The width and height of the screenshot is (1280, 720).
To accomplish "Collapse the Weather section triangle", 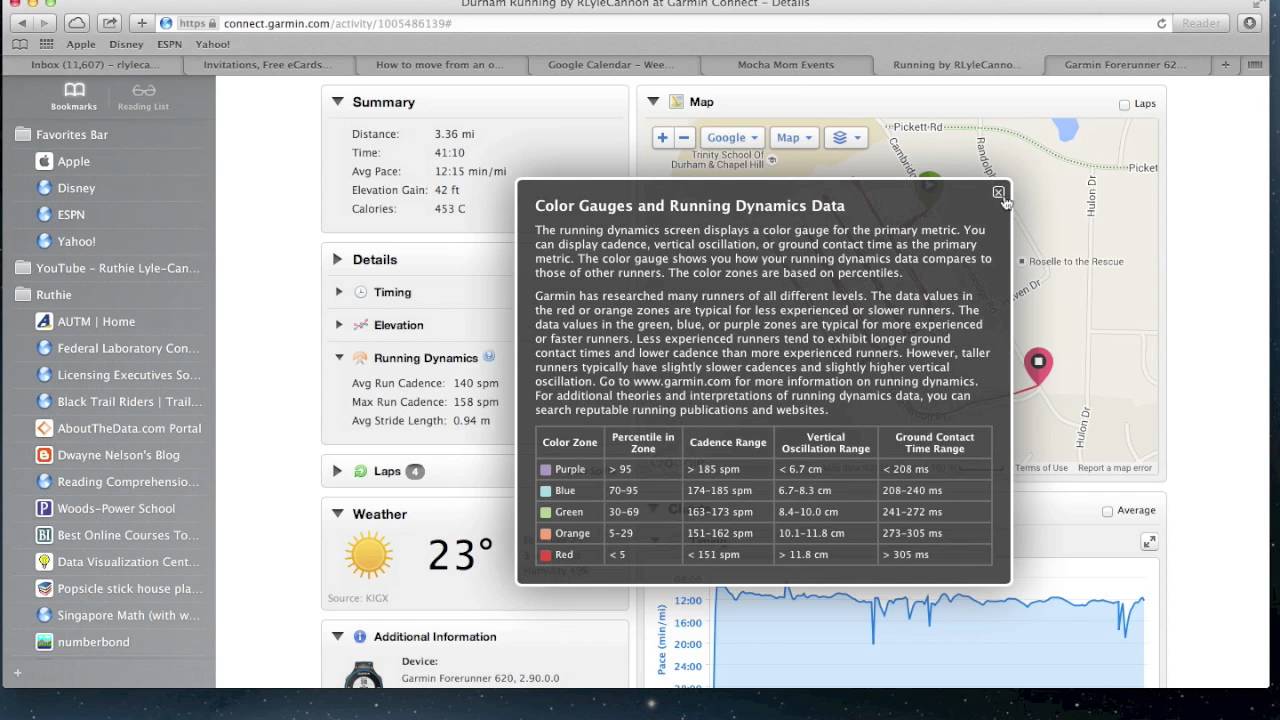I will click(x=337, y=514).
